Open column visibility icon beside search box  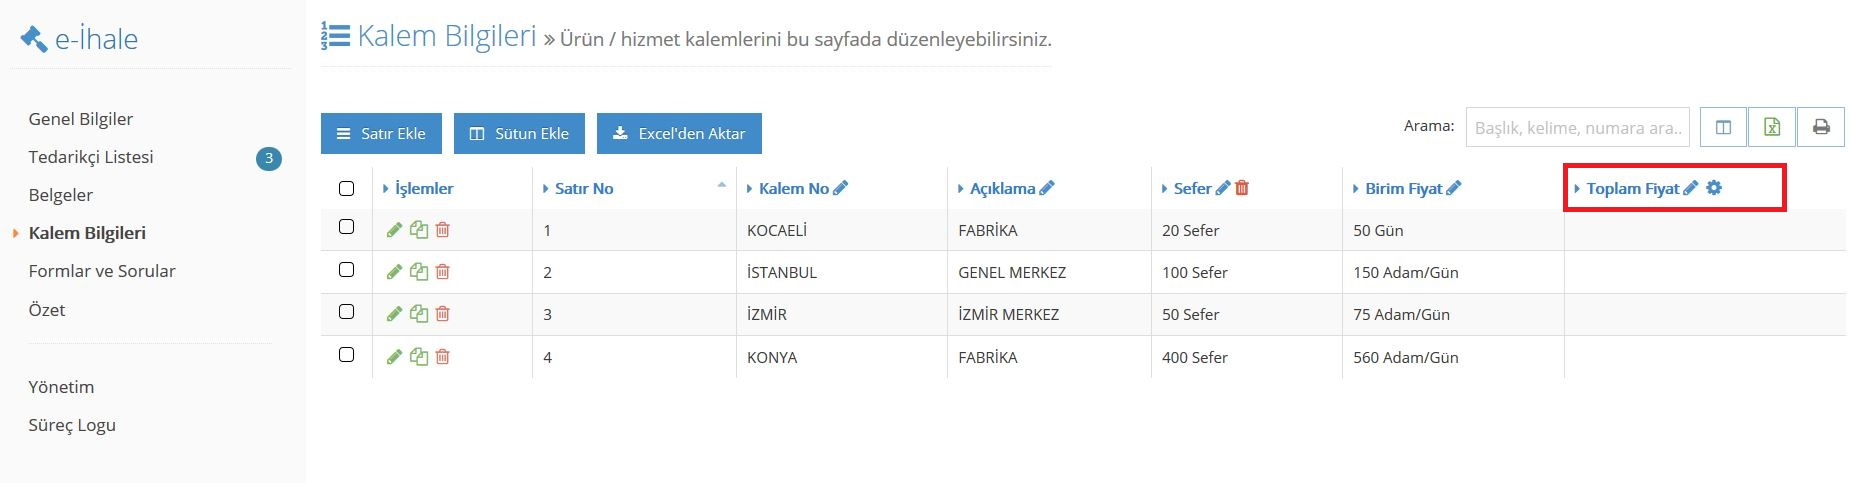[1723, 127]
